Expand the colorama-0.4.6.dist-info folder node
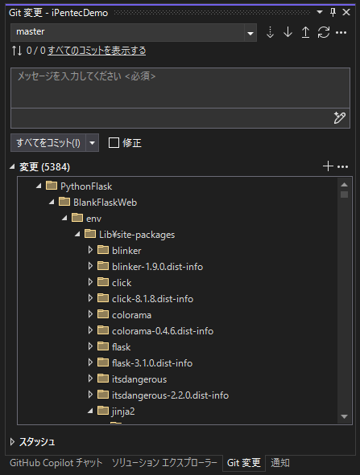This screenshot has width=360, height=475. point(90,330)
